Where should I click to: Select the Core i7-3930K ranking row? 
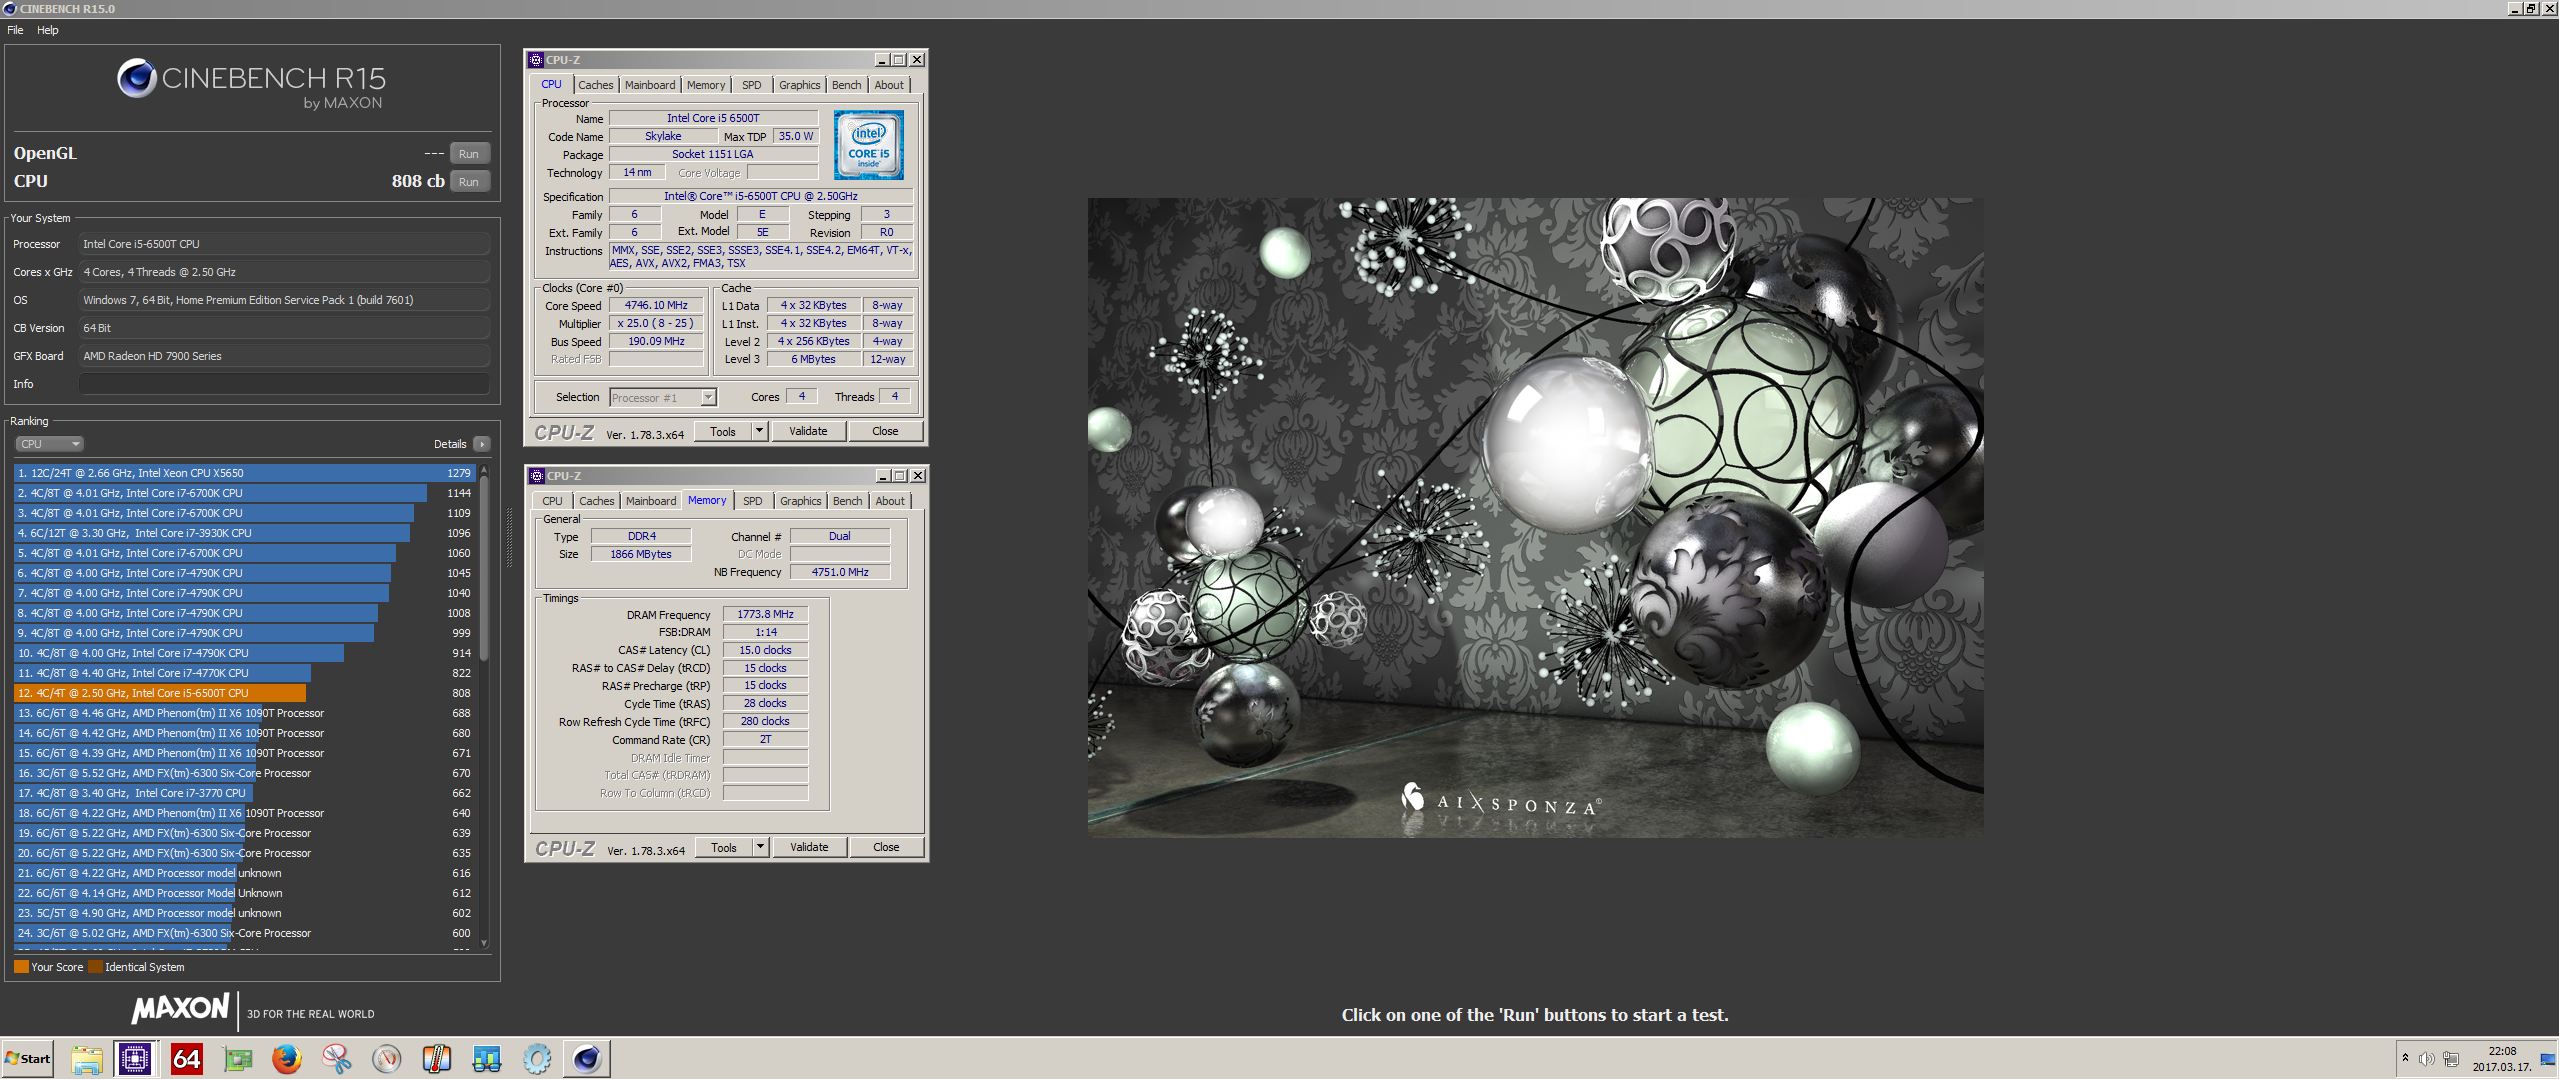click(245, 533)
